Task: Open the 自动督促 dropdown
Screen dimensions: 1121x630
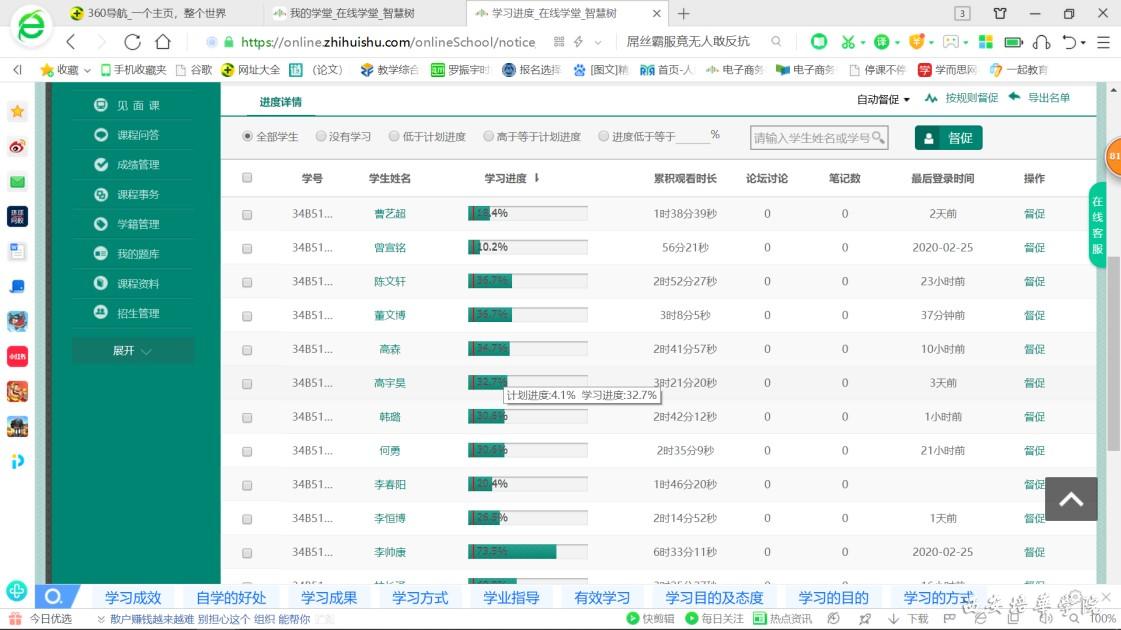Action: click(883, 99)
